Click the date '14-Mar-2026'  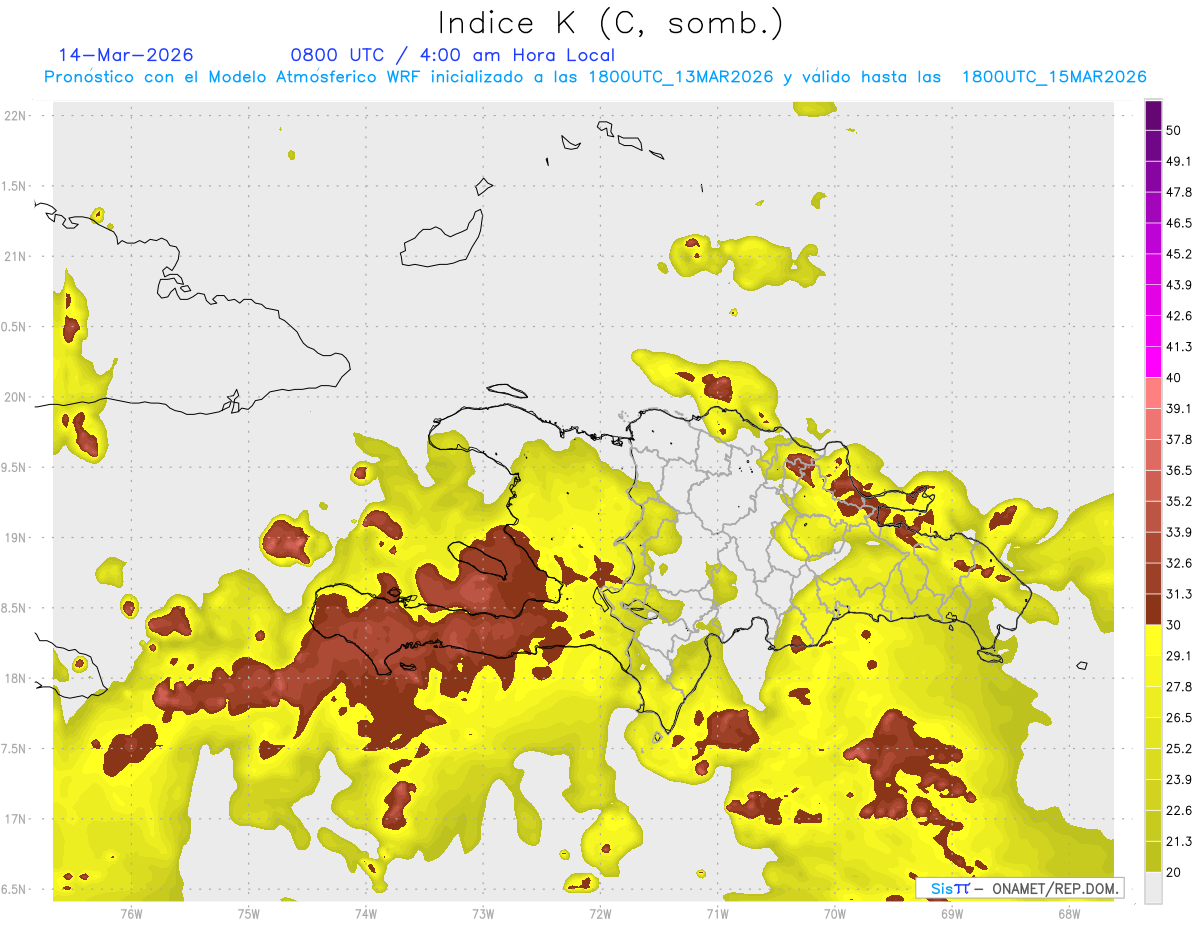(x=126, y=55)
